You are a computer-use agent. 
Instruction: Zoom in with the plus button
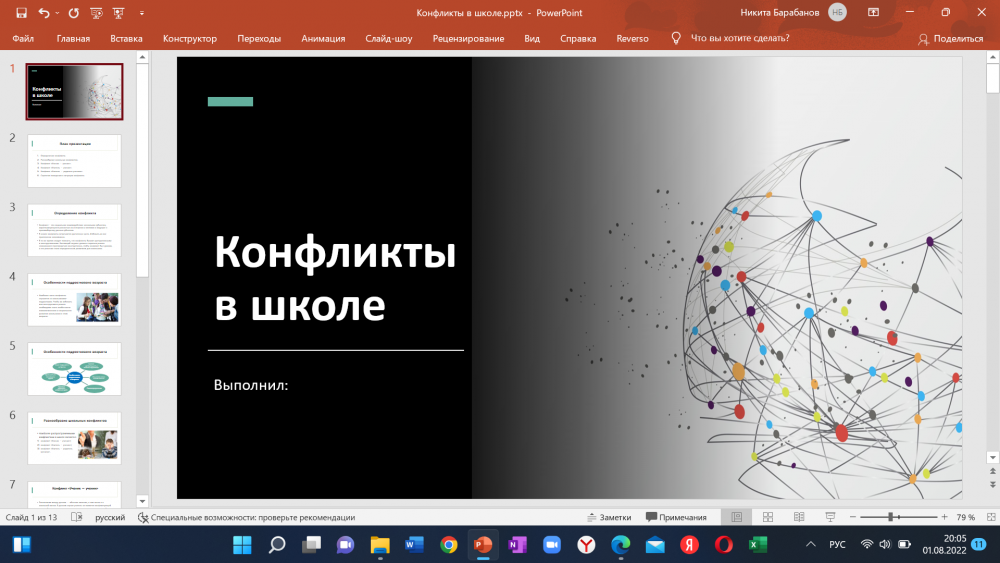pyautogui.click(x=945, y=517)
